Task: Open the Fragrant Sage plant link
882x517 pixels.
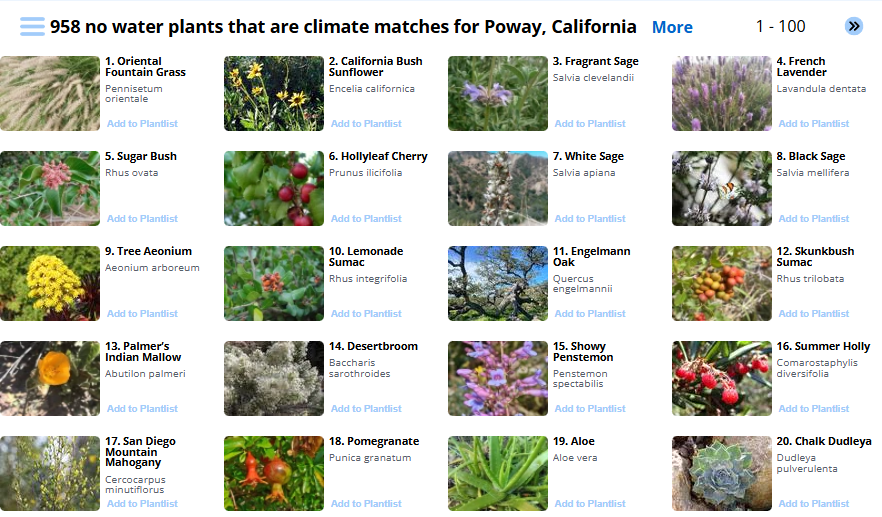Action: tap(595, 62)
